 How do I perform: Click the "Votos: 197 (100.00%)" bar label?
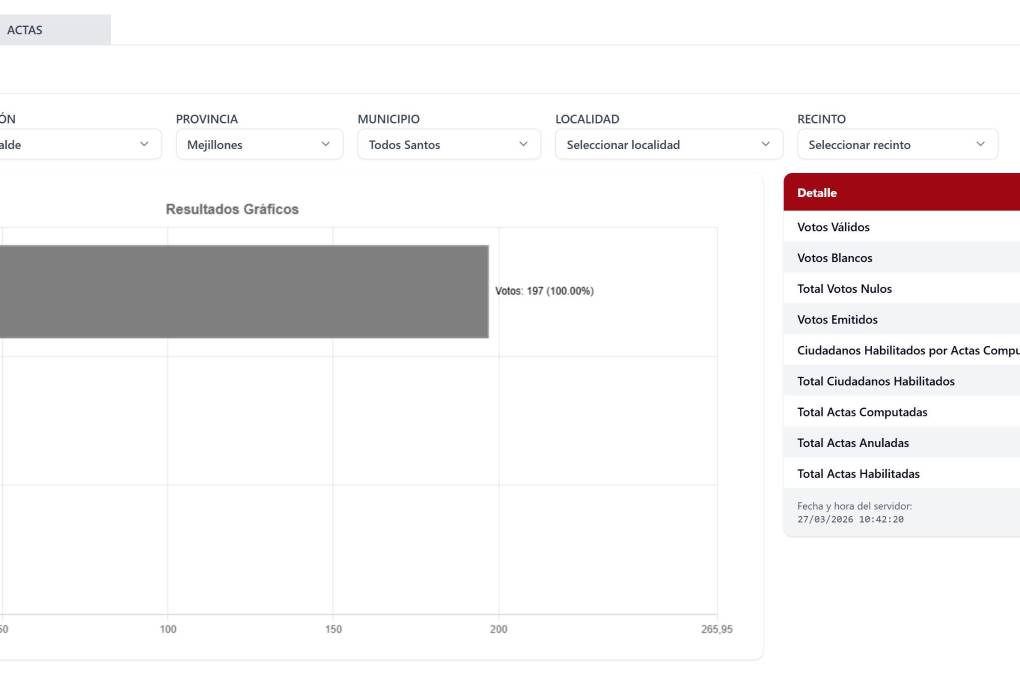point(544,291)
